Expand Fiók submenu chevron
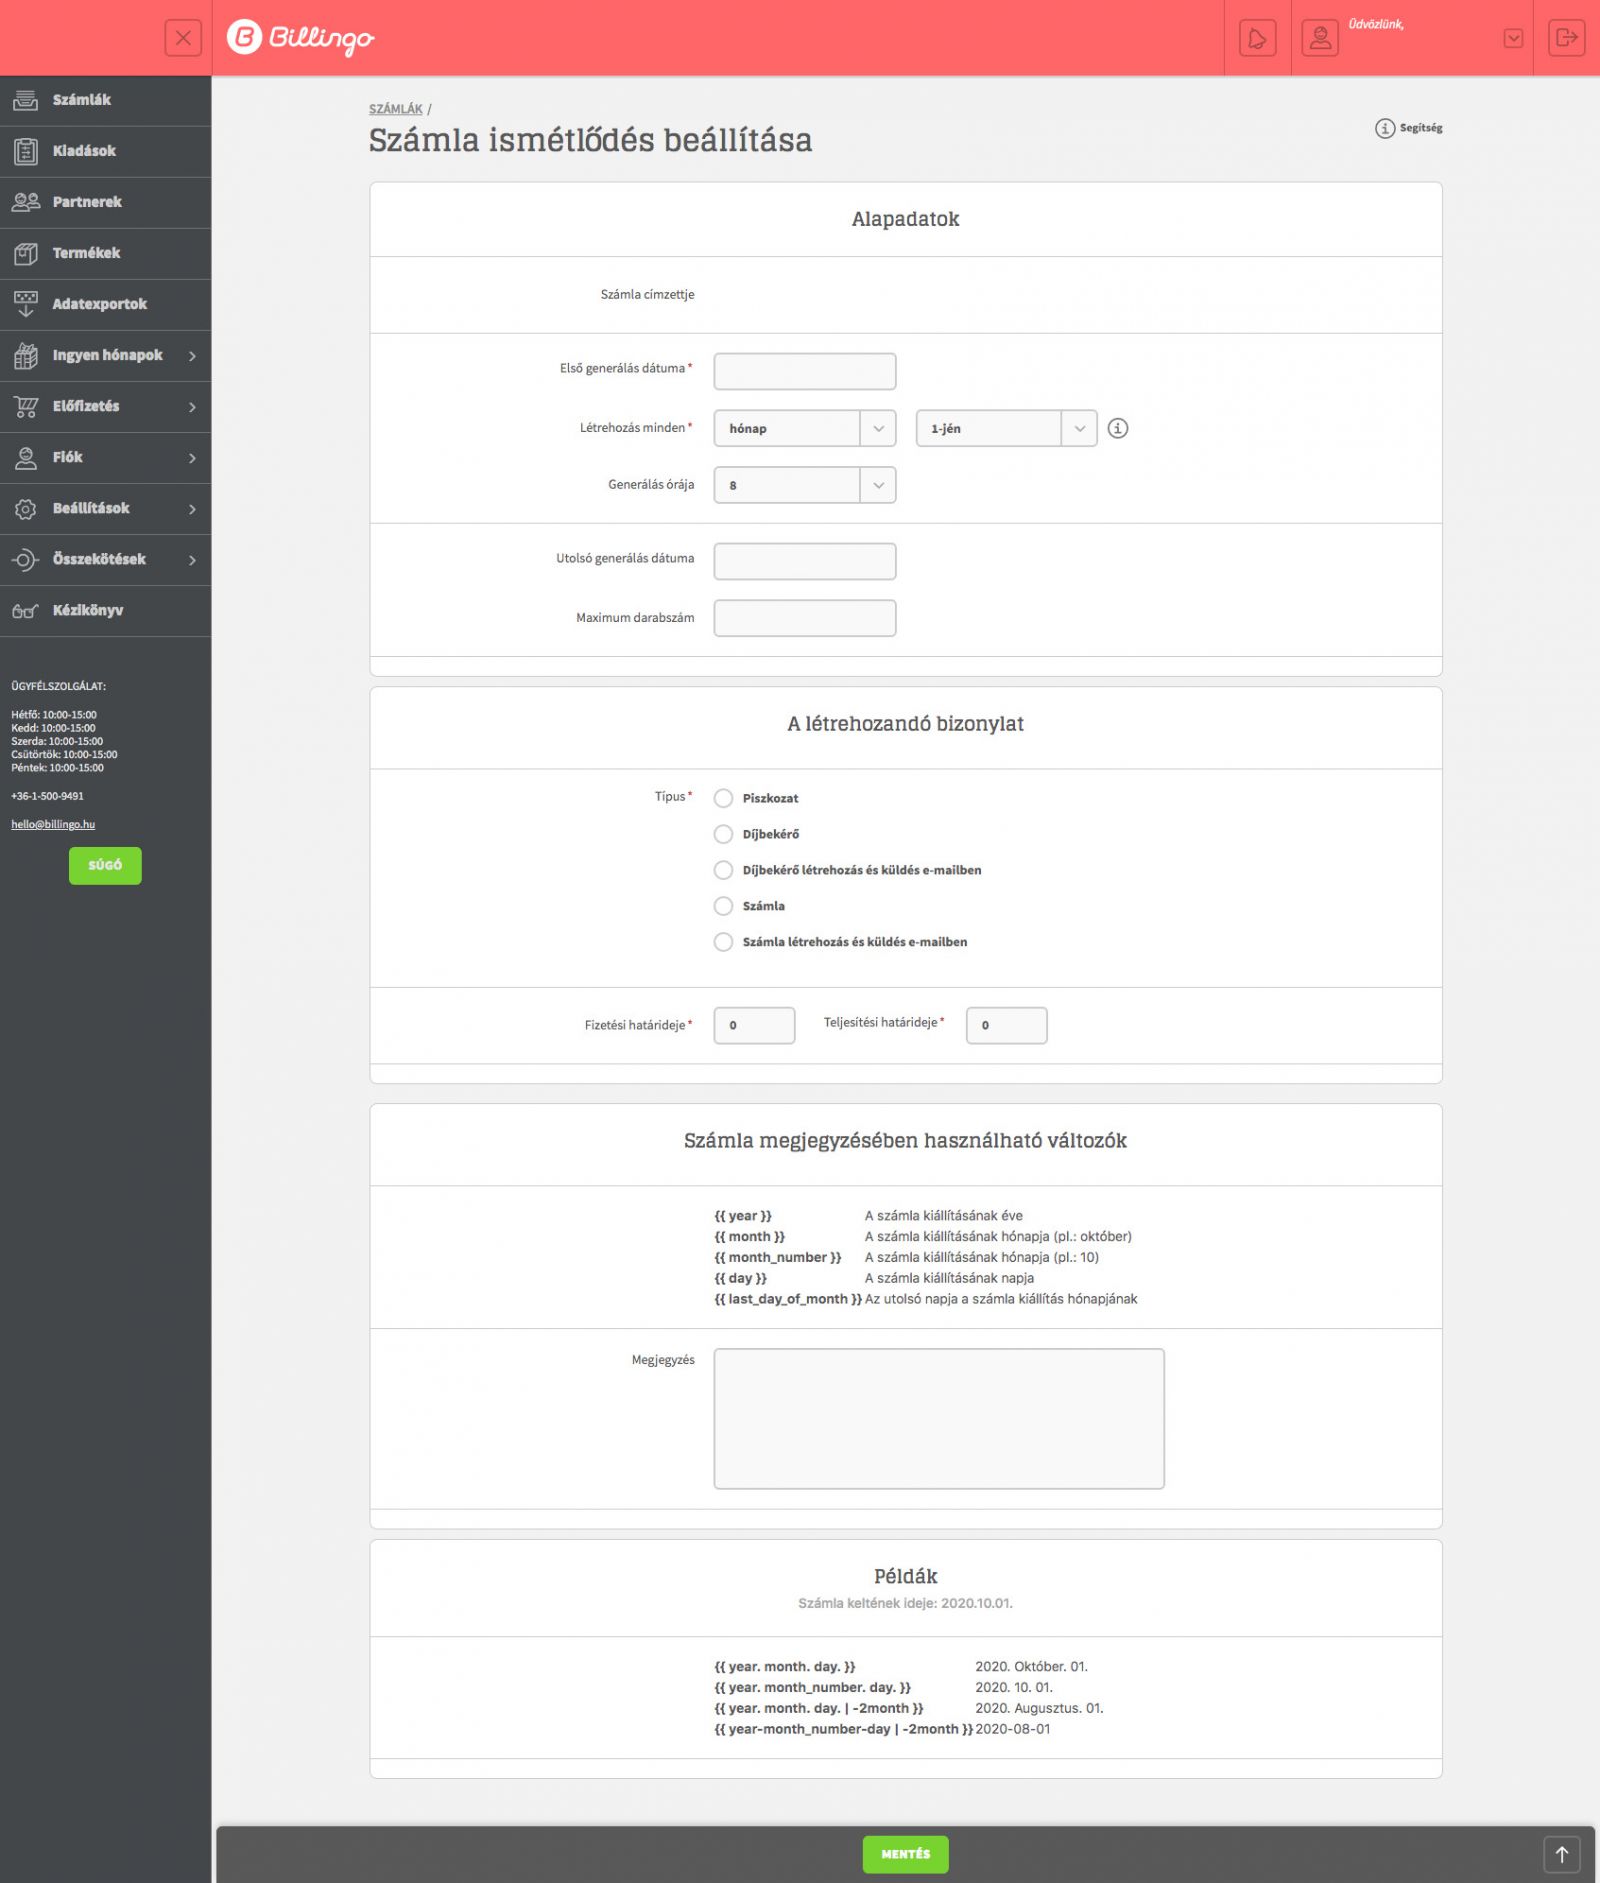 coord(192,458)
